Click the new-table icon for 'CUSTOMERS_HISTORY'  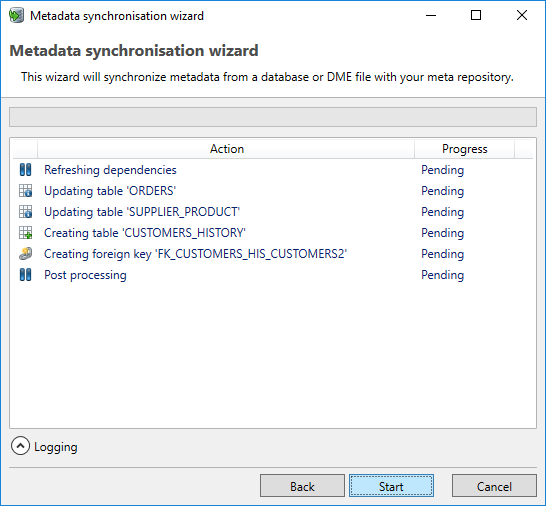click(25, 233)
